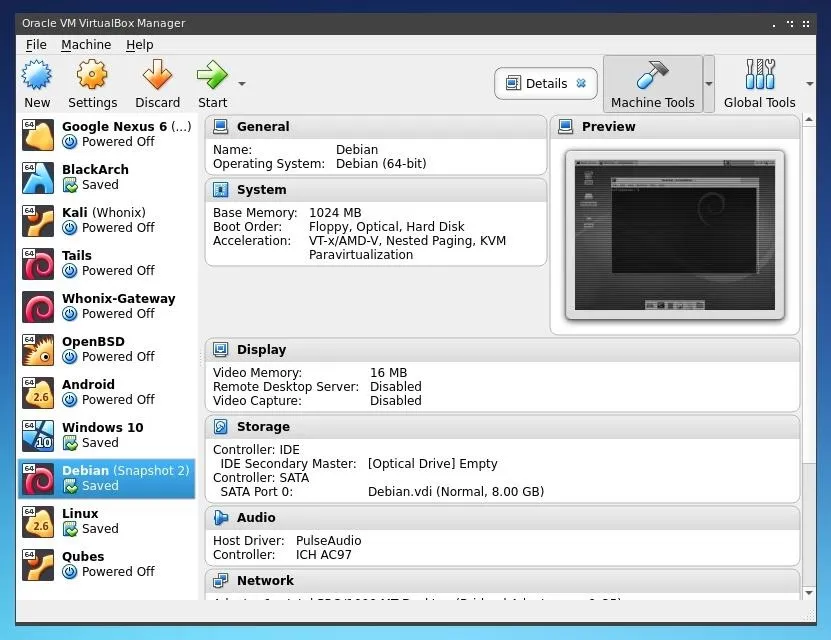Click the Debian.vdi storage entry
Screen dimensions: 831x640
[x=456, y=492]
